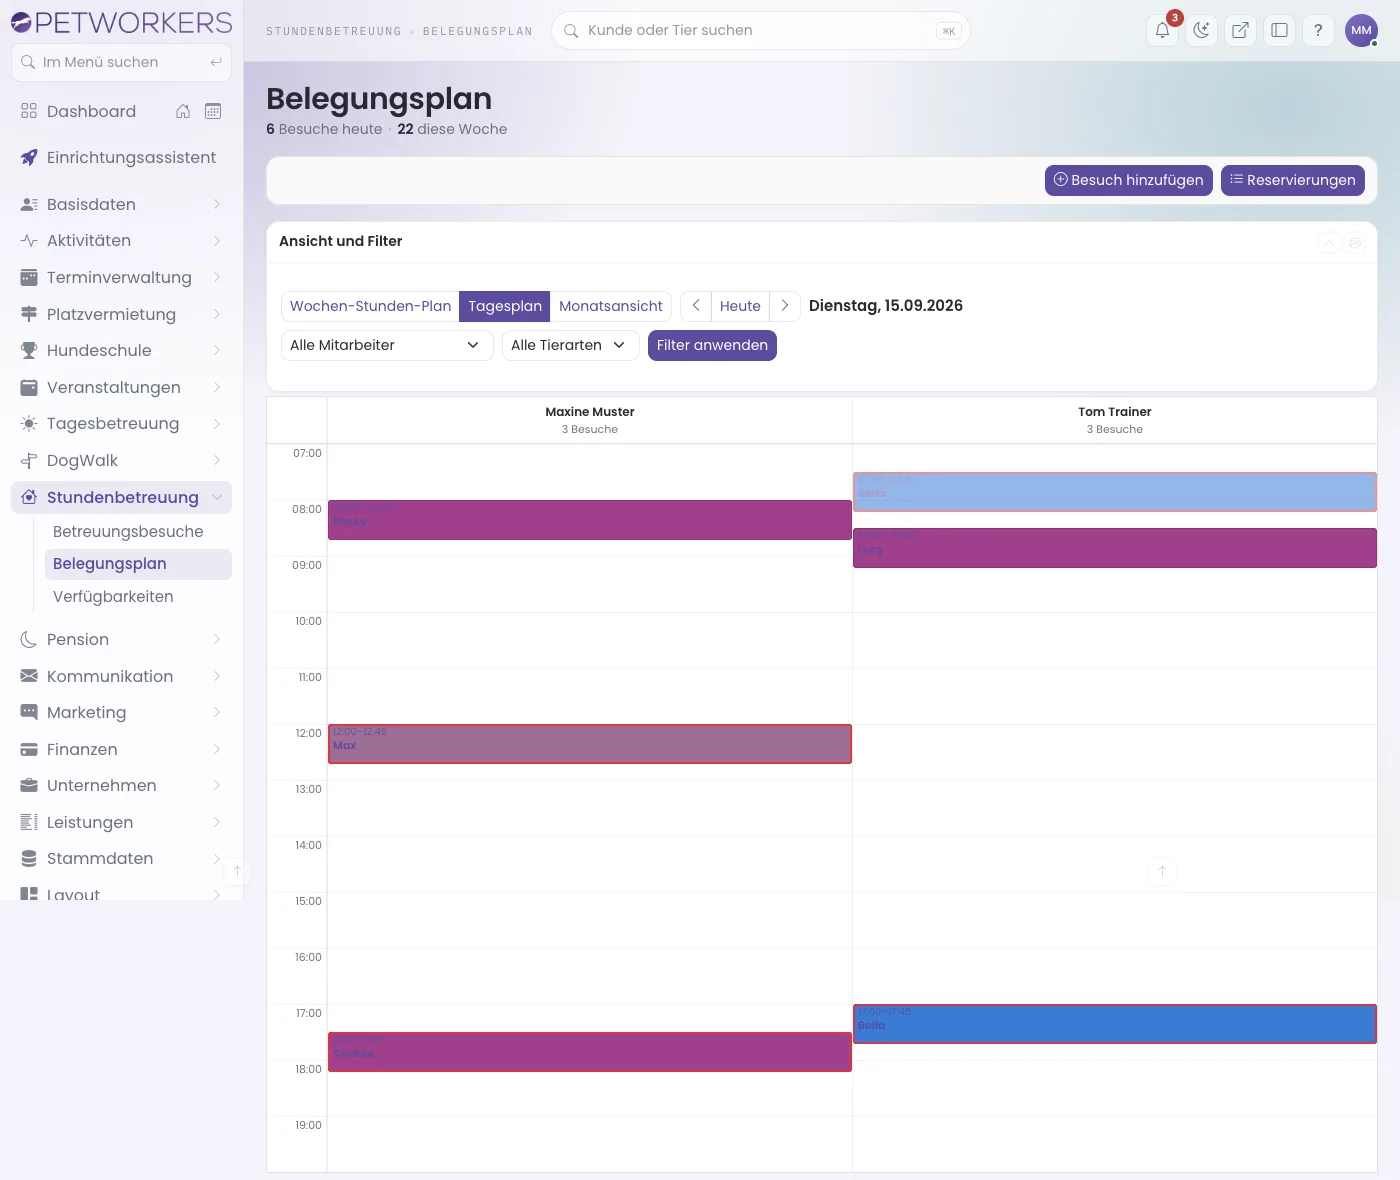Image resolution: width=1400 pixels, height=1180 pixels.
Task: Open the Kommunikation envelope icon
Action: pos(29,676)
